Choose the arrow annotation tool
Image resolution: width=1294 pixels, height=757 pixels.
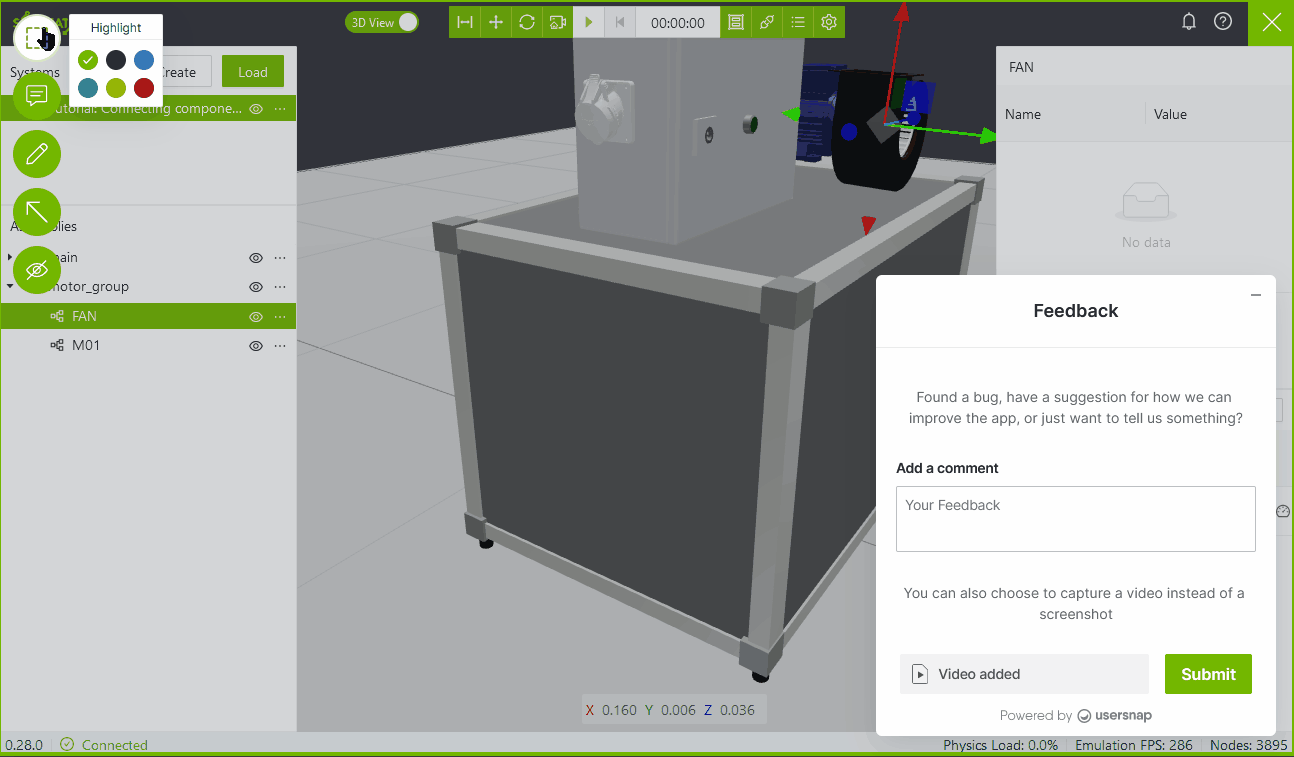coord(37,212)
